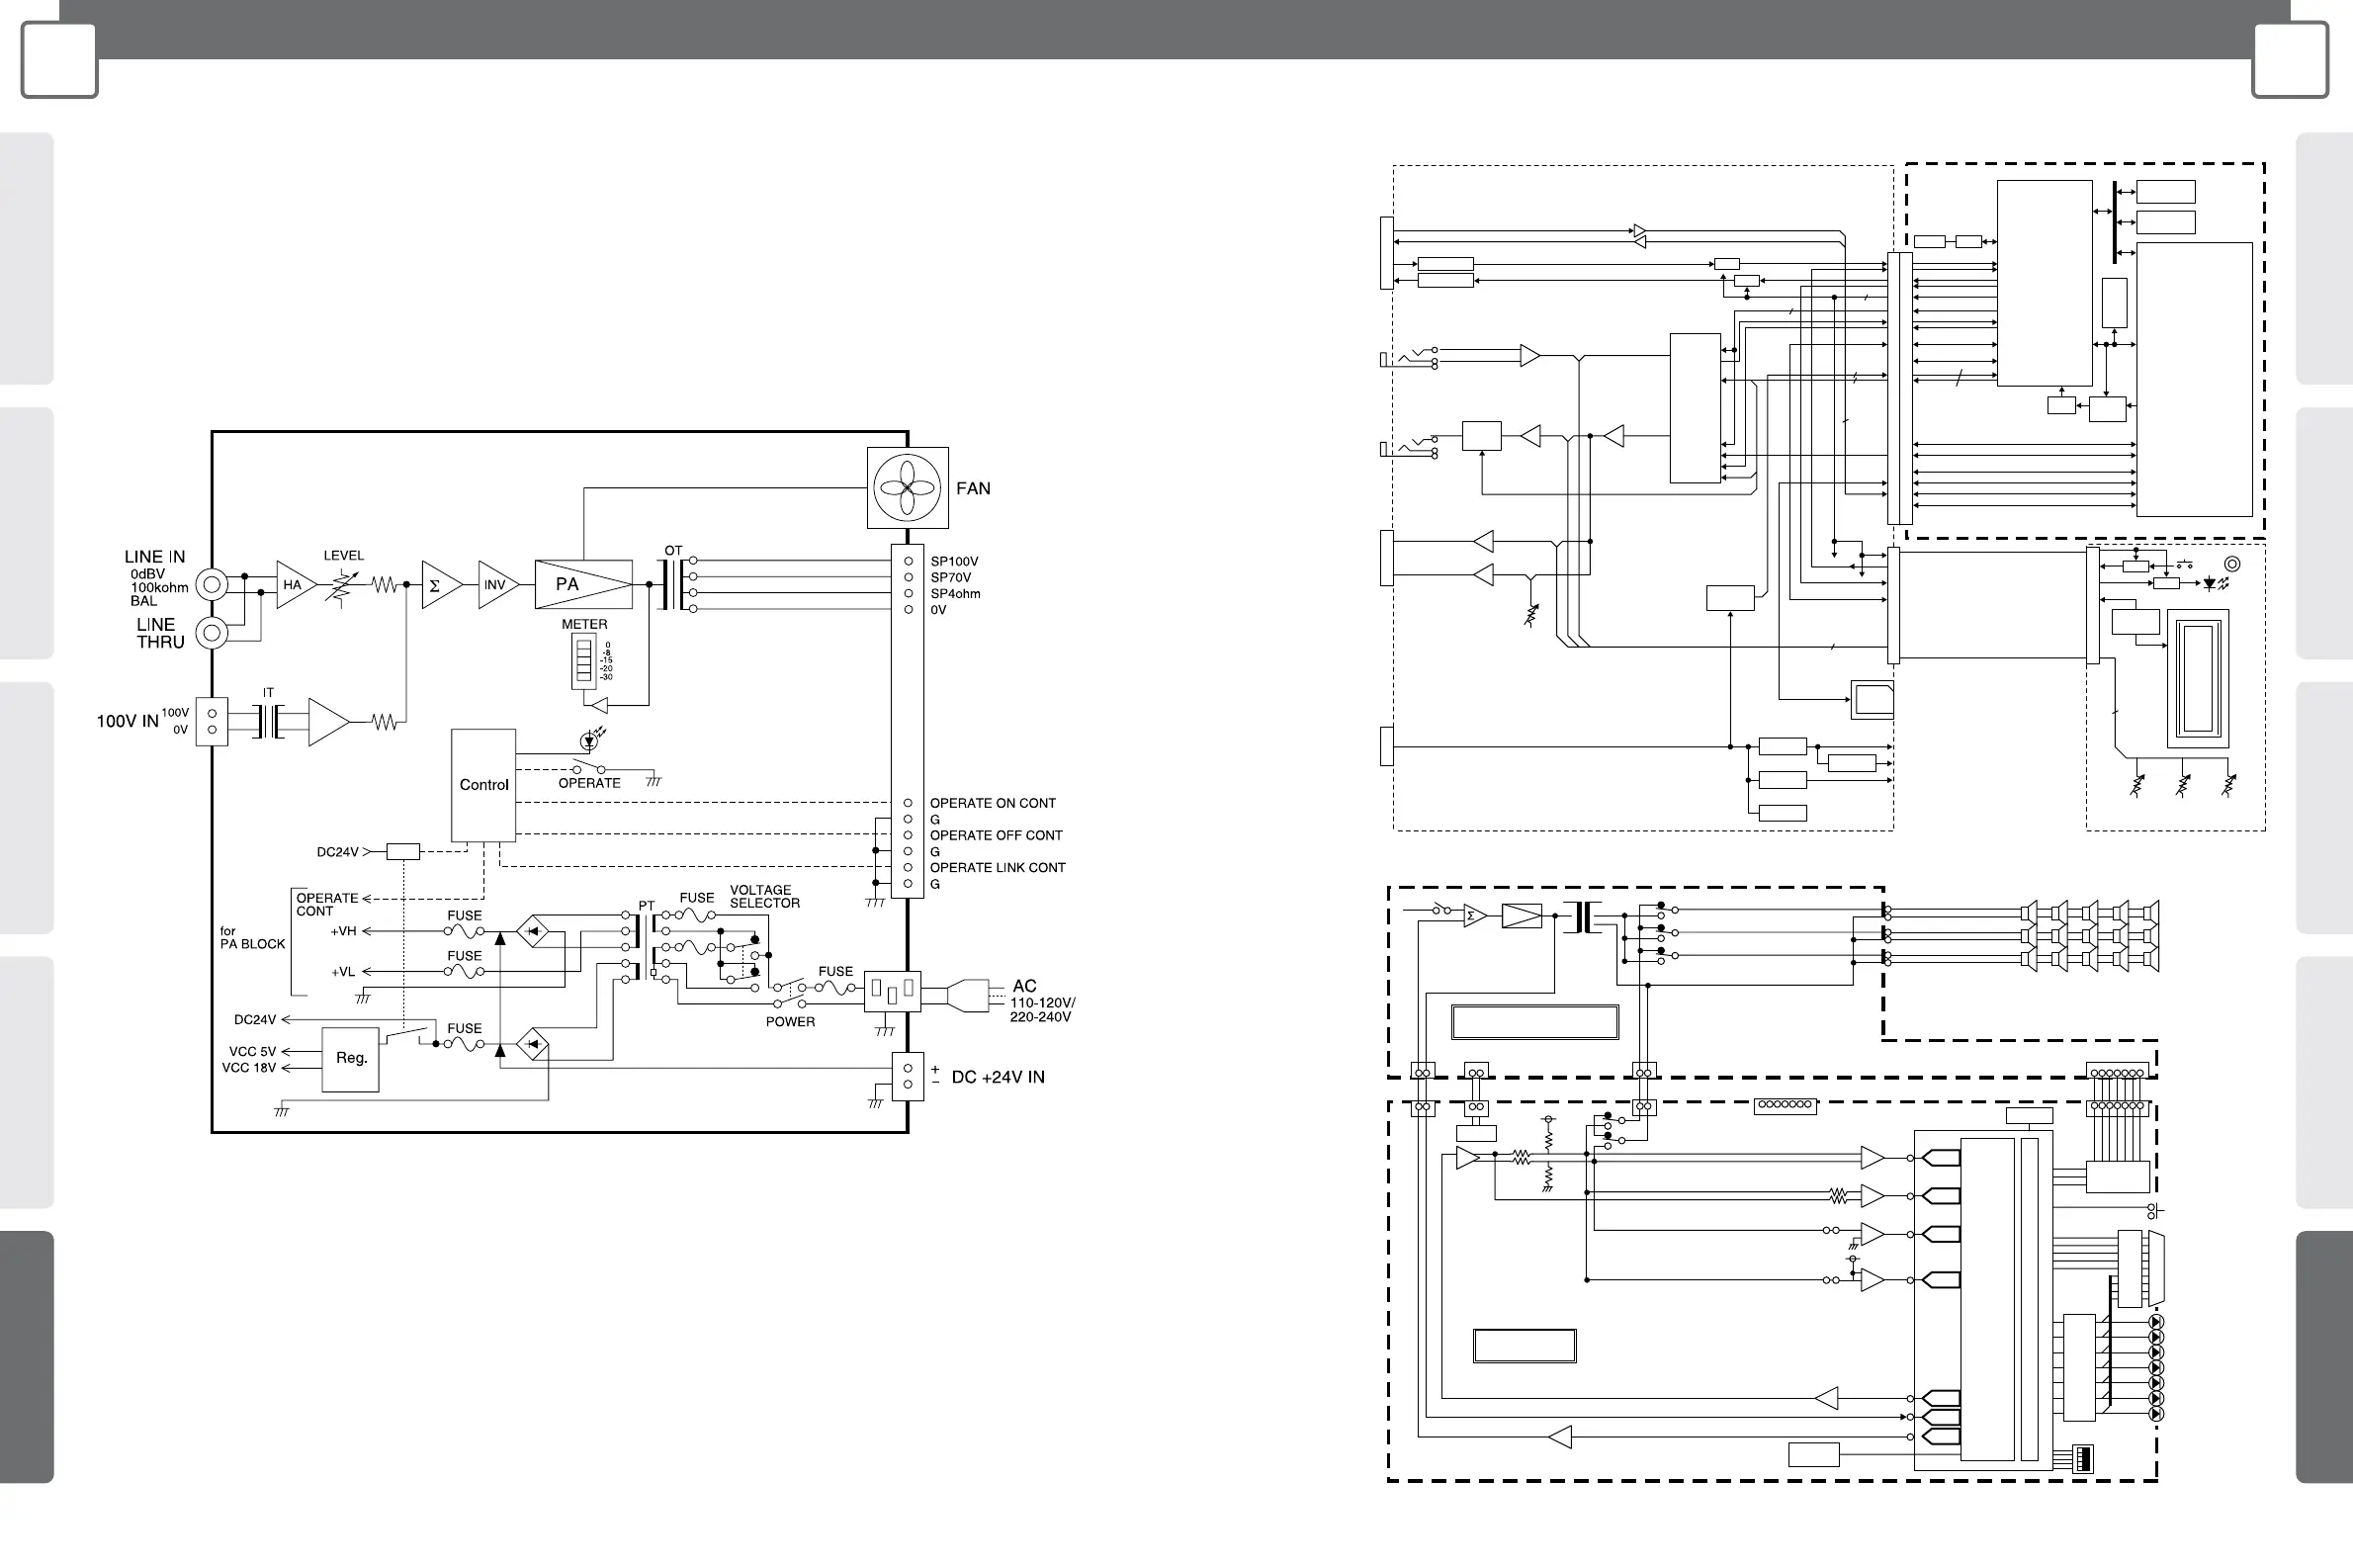
Task: Select the LED symbol above OPERATE switch
Action: coord(590,741)
